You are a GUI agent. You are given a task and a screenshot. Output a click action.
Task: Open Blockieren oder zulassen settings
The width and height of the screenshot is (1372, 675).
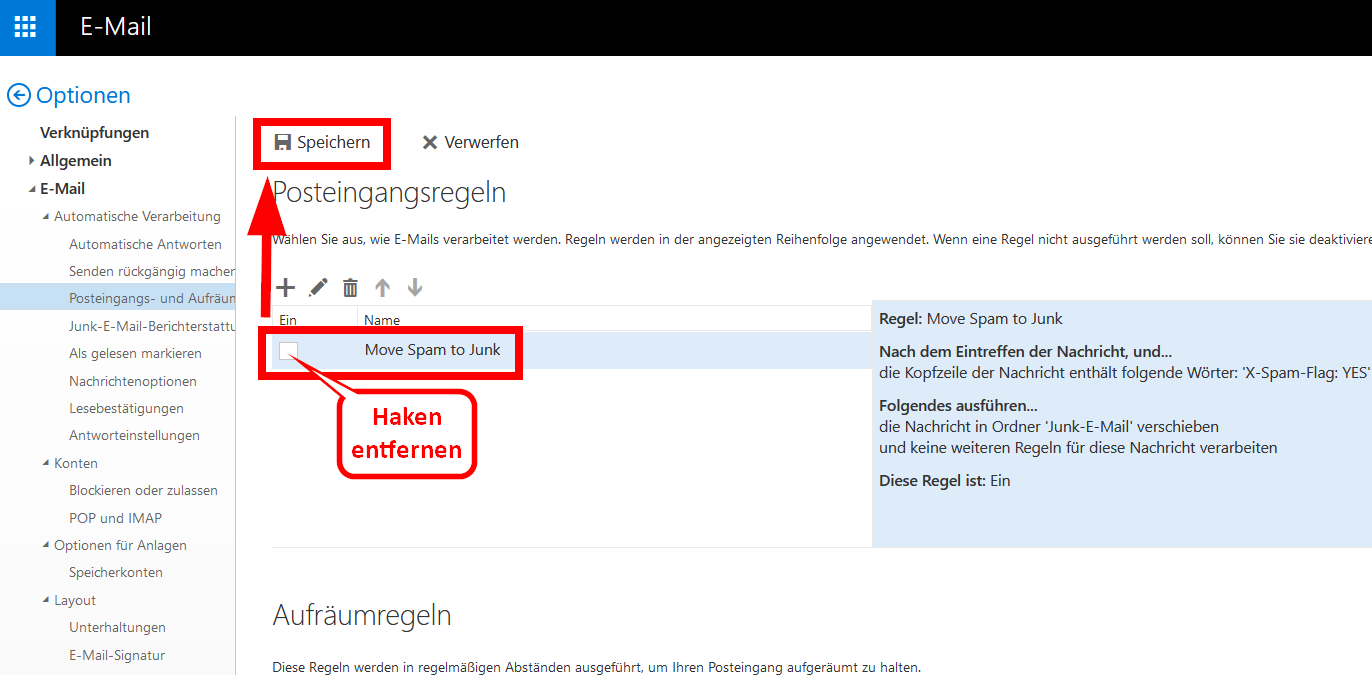tap(143, 490)
